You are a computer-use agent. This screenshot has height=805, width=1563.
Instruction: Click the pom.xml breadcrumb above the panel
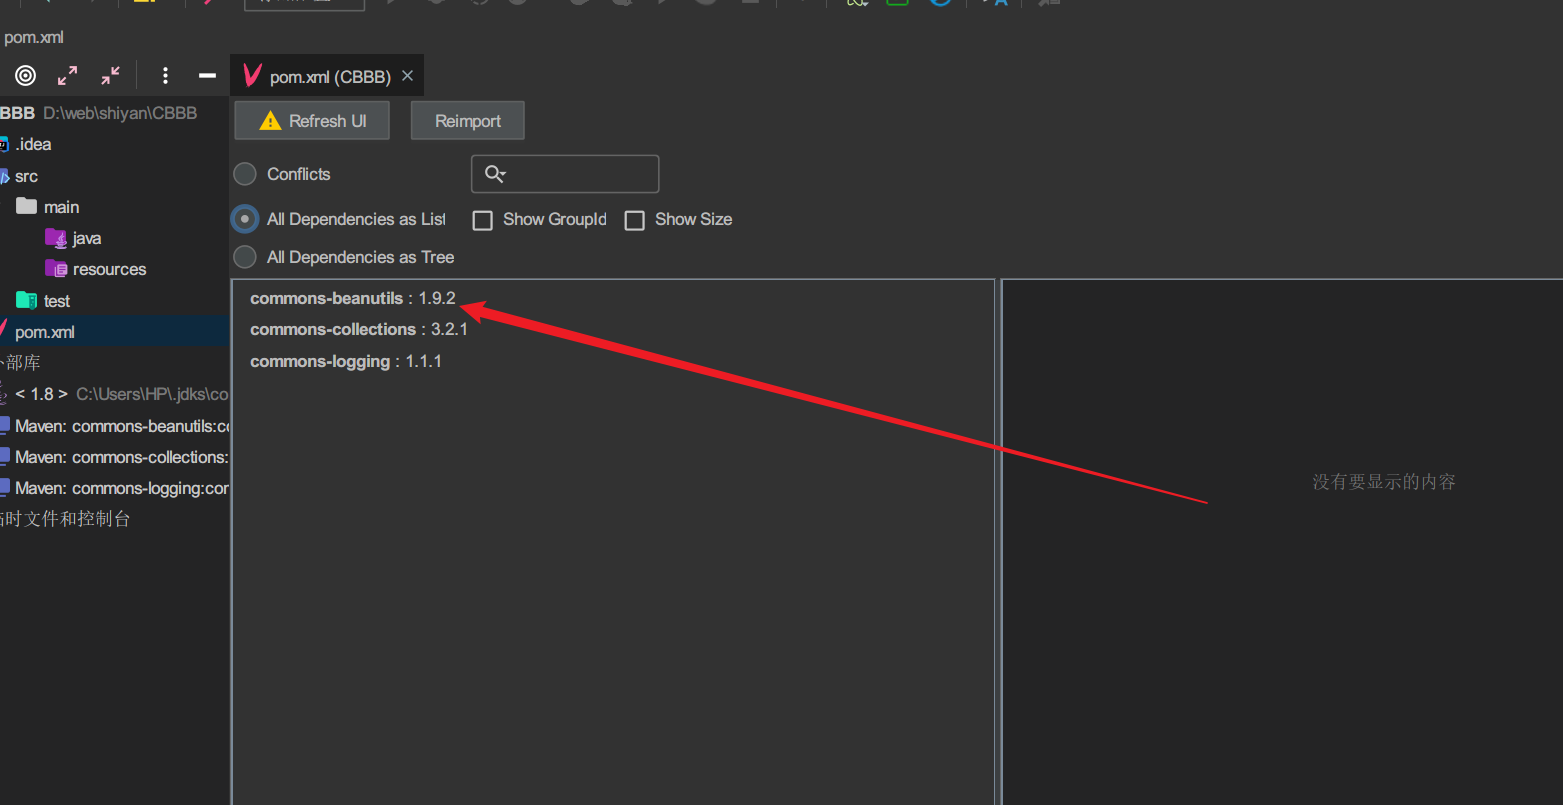(x=34, y=37)
